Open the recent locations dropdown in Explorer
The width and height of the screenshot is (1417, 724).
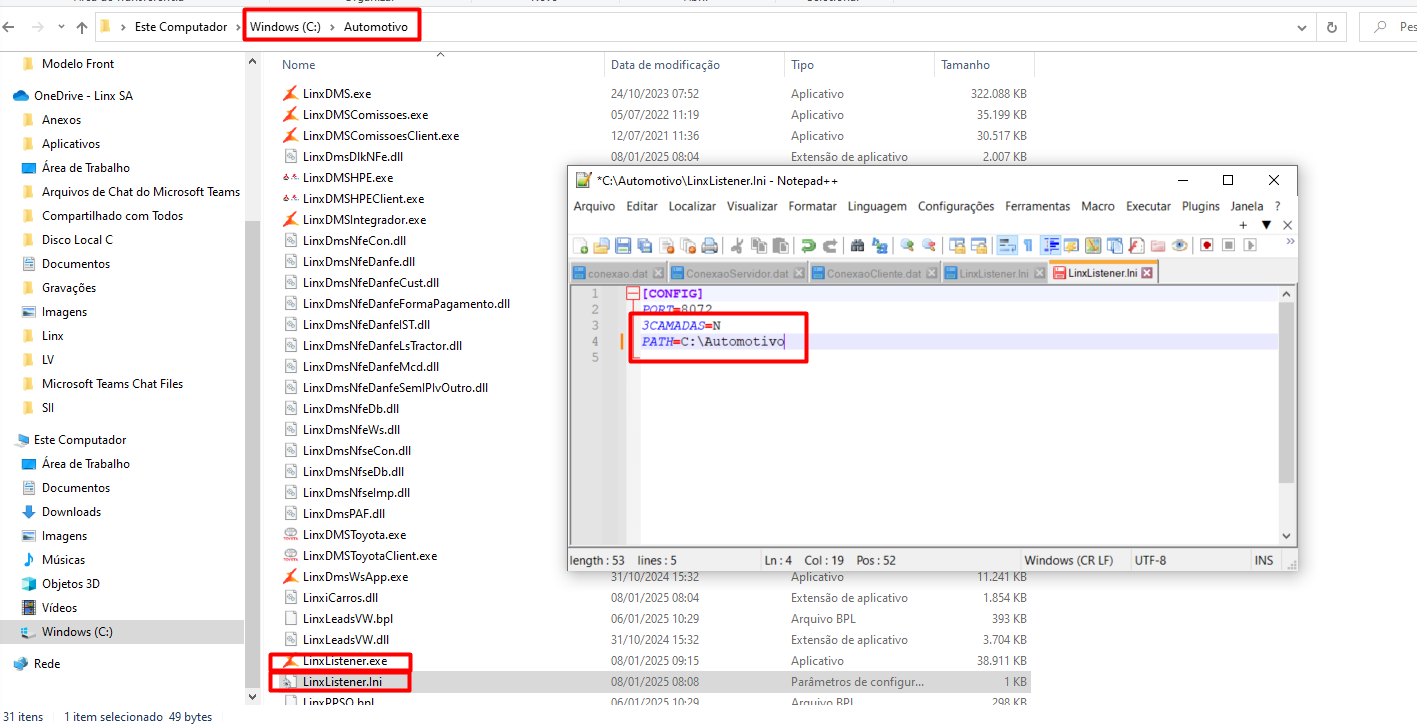[x=59, y=28]
